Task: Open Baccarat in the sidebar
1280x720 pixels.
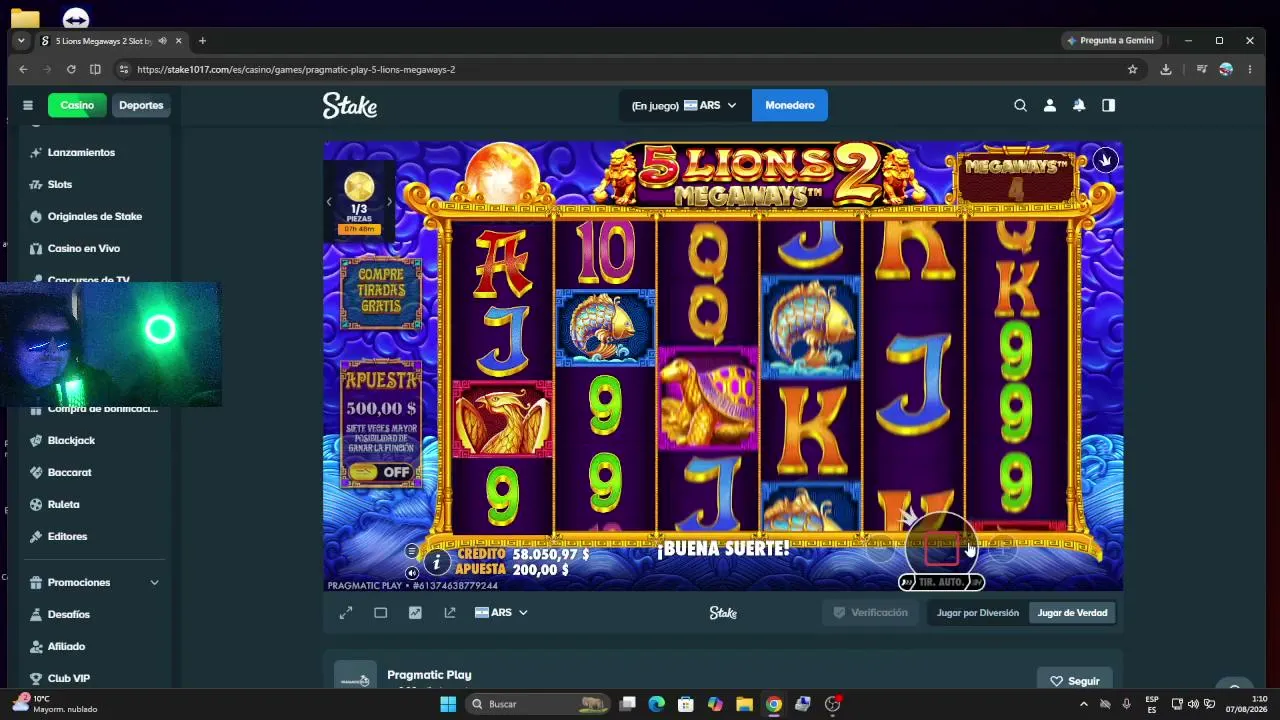Action: (69, 472)
